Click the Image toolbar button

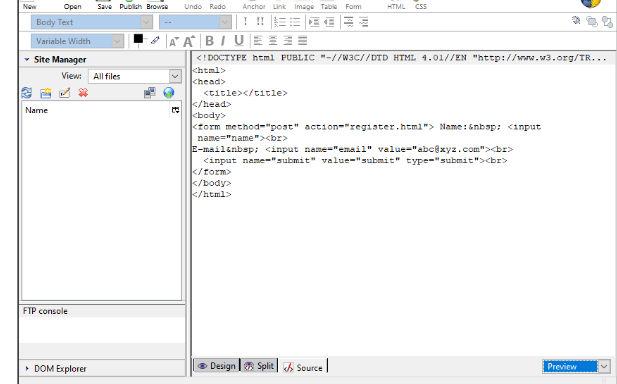(x=304, y=6)
